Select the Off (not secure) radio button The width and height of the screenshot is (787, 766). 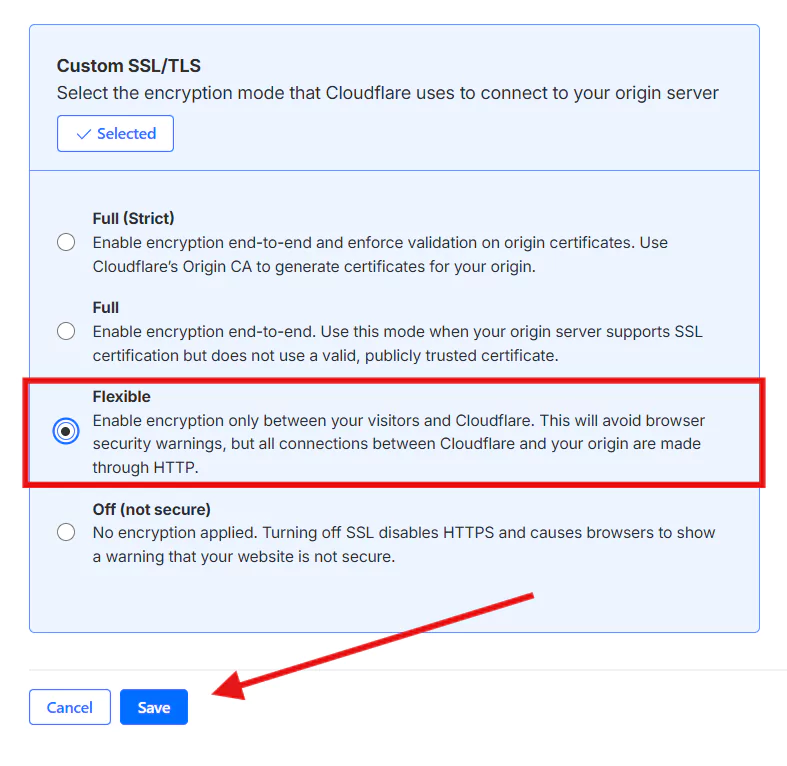point(66,532)
